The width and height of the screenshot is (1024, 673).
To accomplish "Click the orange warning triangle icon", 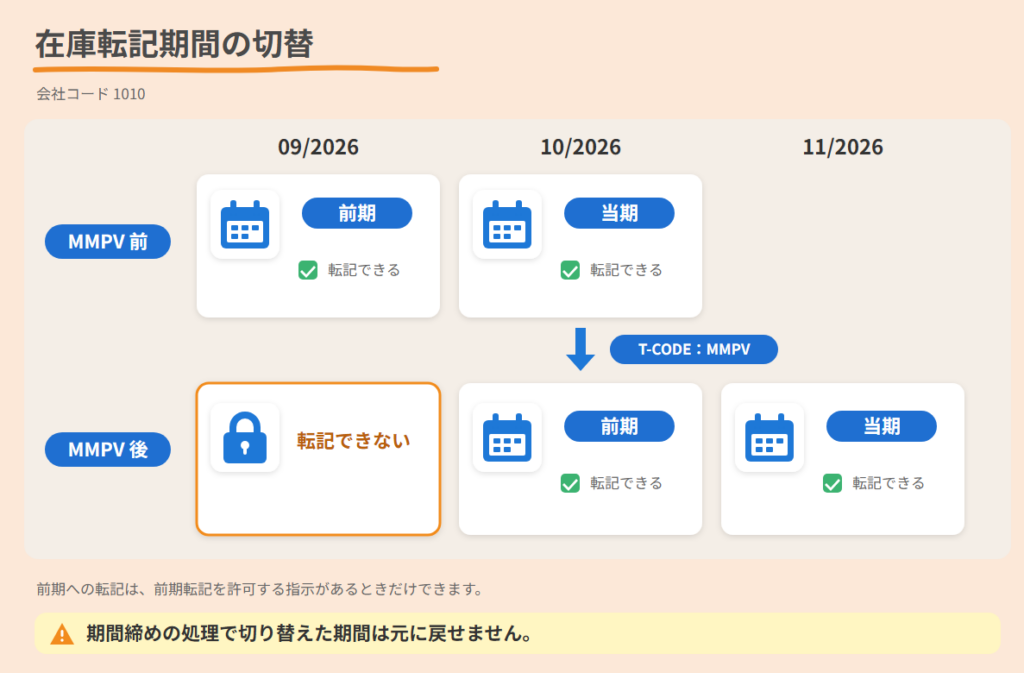I will pyautogui.click(x=62, y=634).
